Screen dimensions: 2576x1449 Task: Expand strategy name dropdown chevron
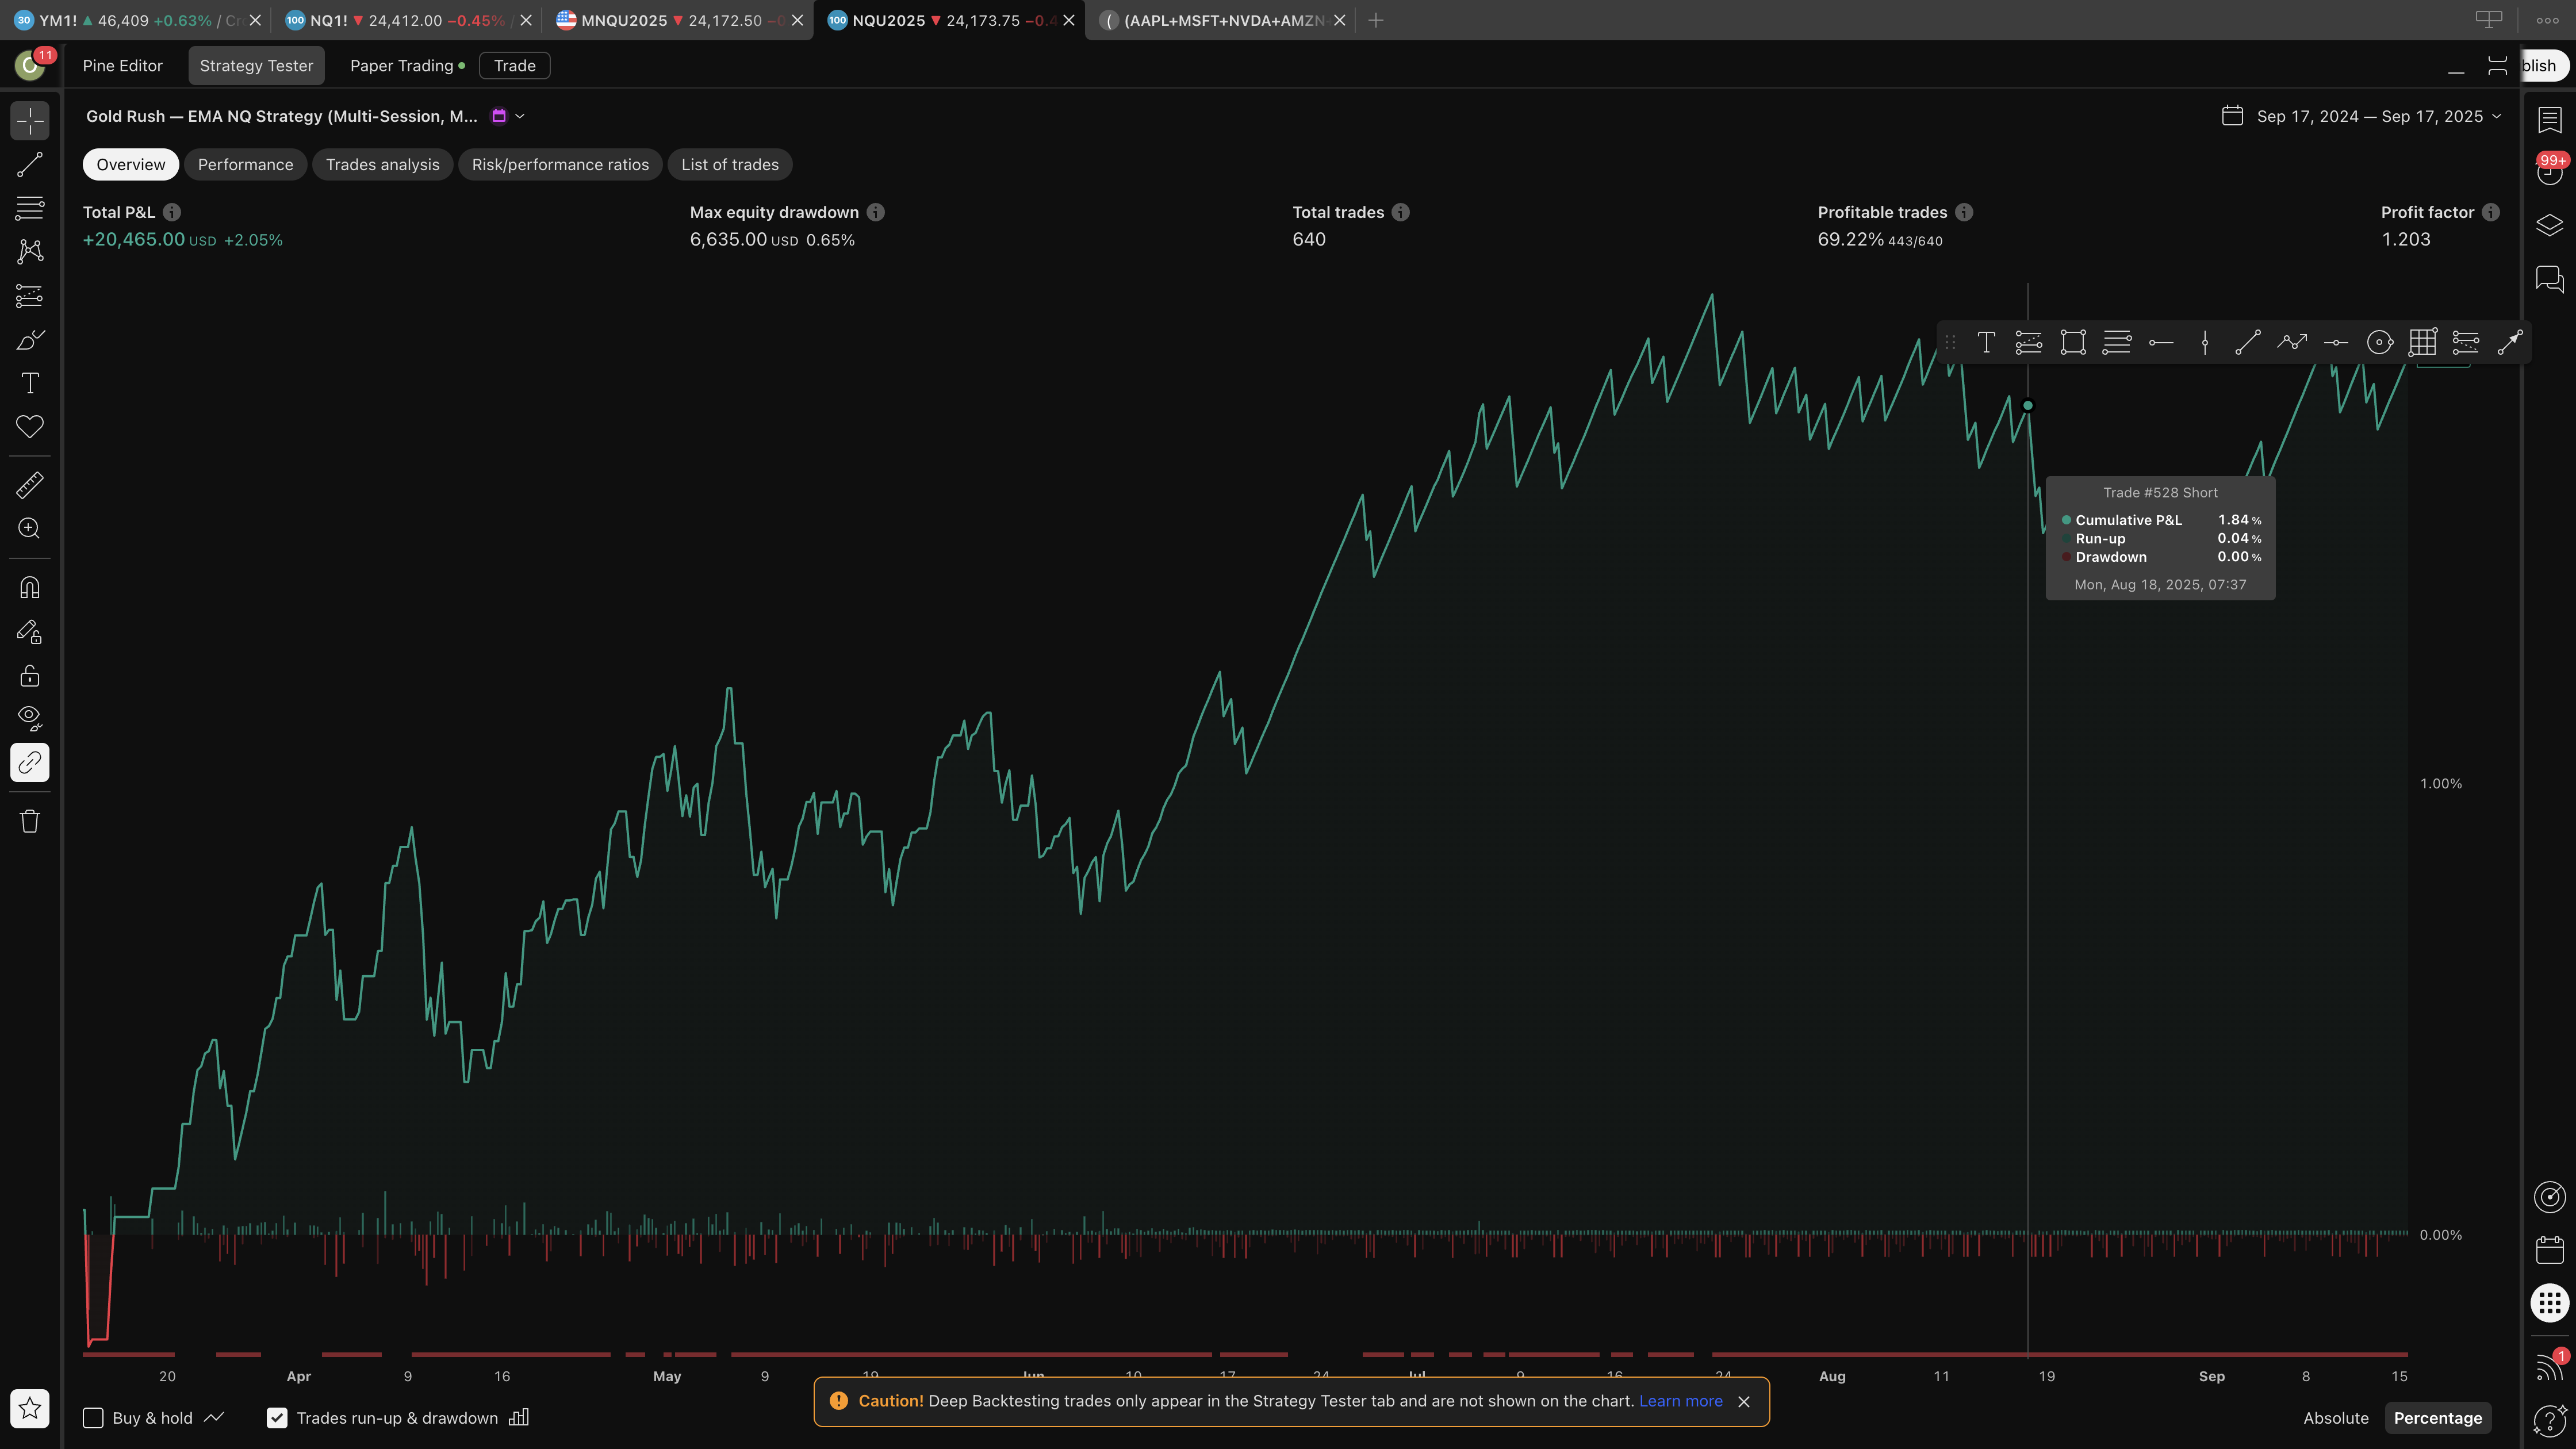520,116
